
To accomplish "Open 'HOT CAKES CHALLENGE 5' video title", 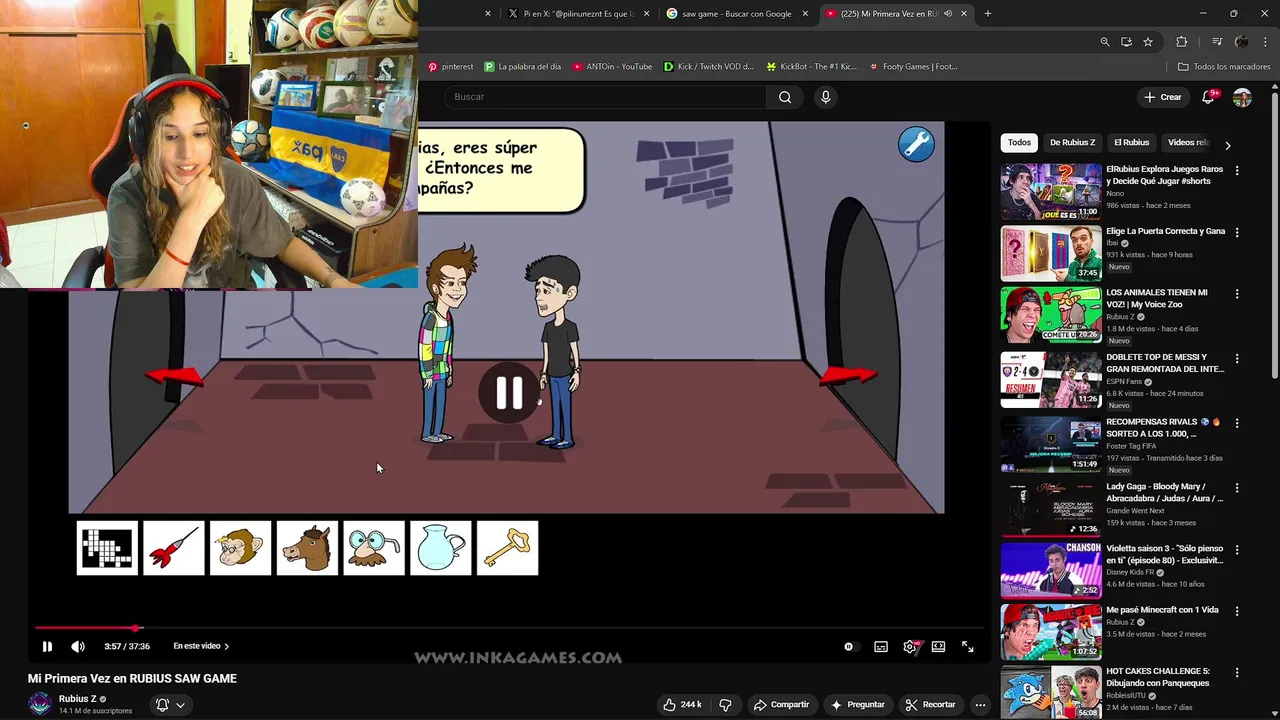I will (x=1158, y=677).
